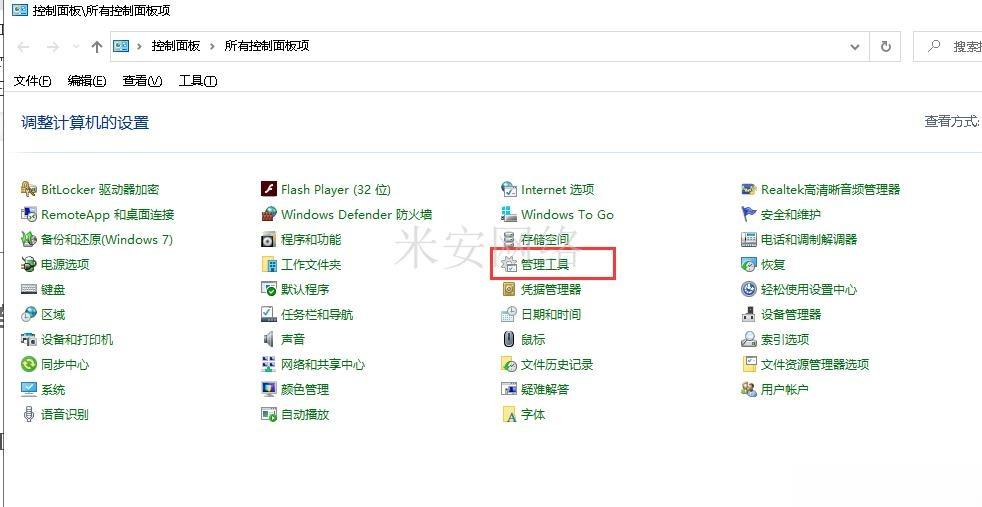Open the 工具(T) menu

[x=198, y=81]
